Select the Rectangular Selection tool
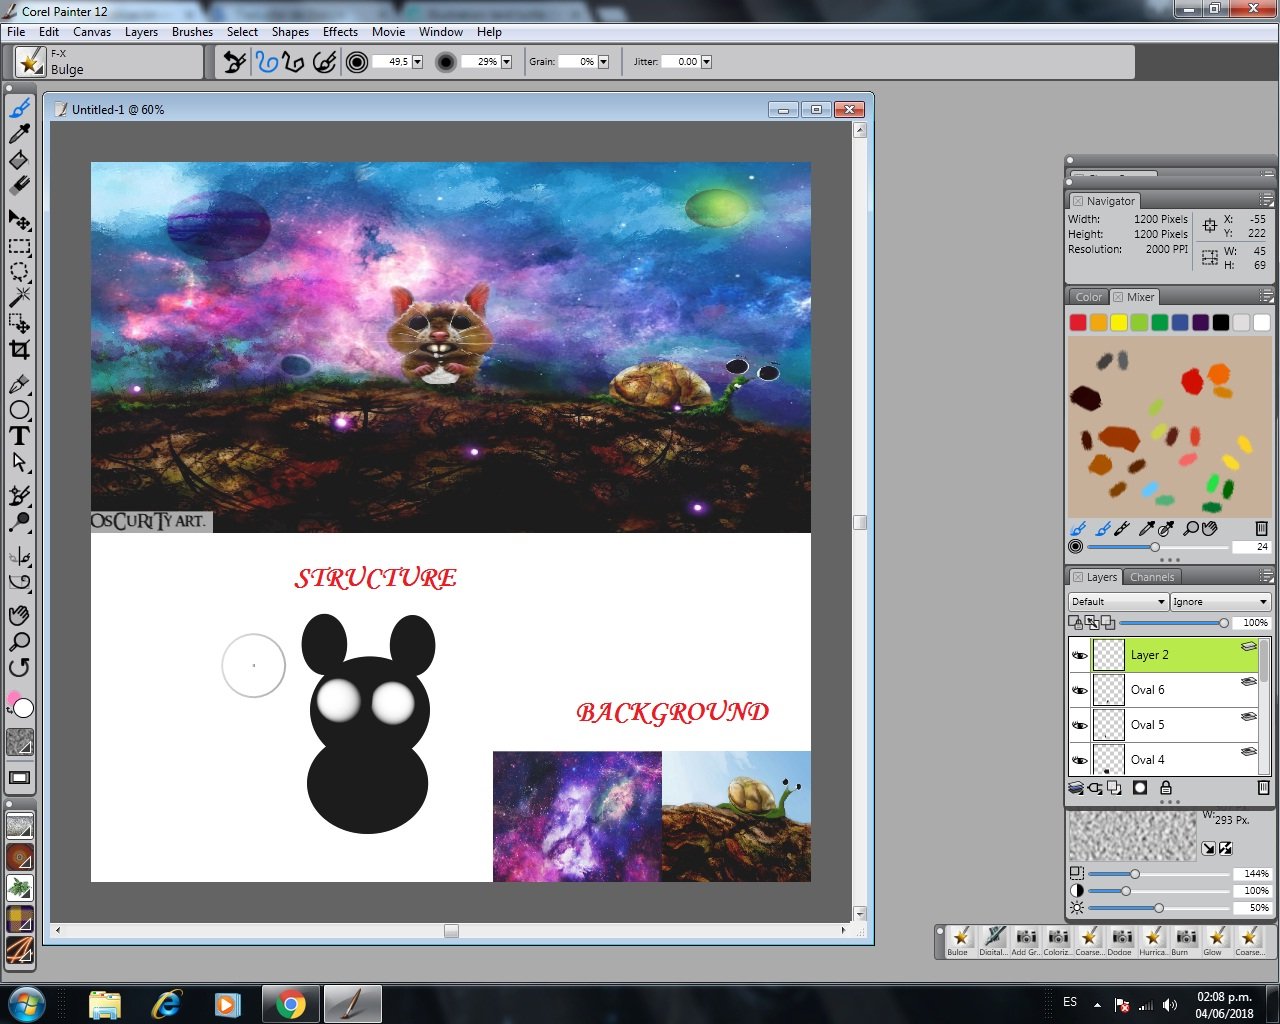This screenshot has width=1280, height=1024. (19, 247)
